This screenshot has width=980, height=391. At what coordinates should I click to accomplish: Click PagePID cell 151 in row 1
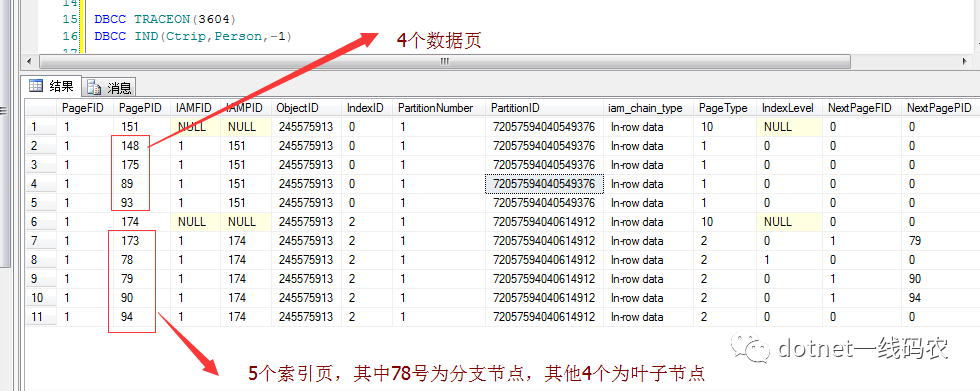[141, 127]
